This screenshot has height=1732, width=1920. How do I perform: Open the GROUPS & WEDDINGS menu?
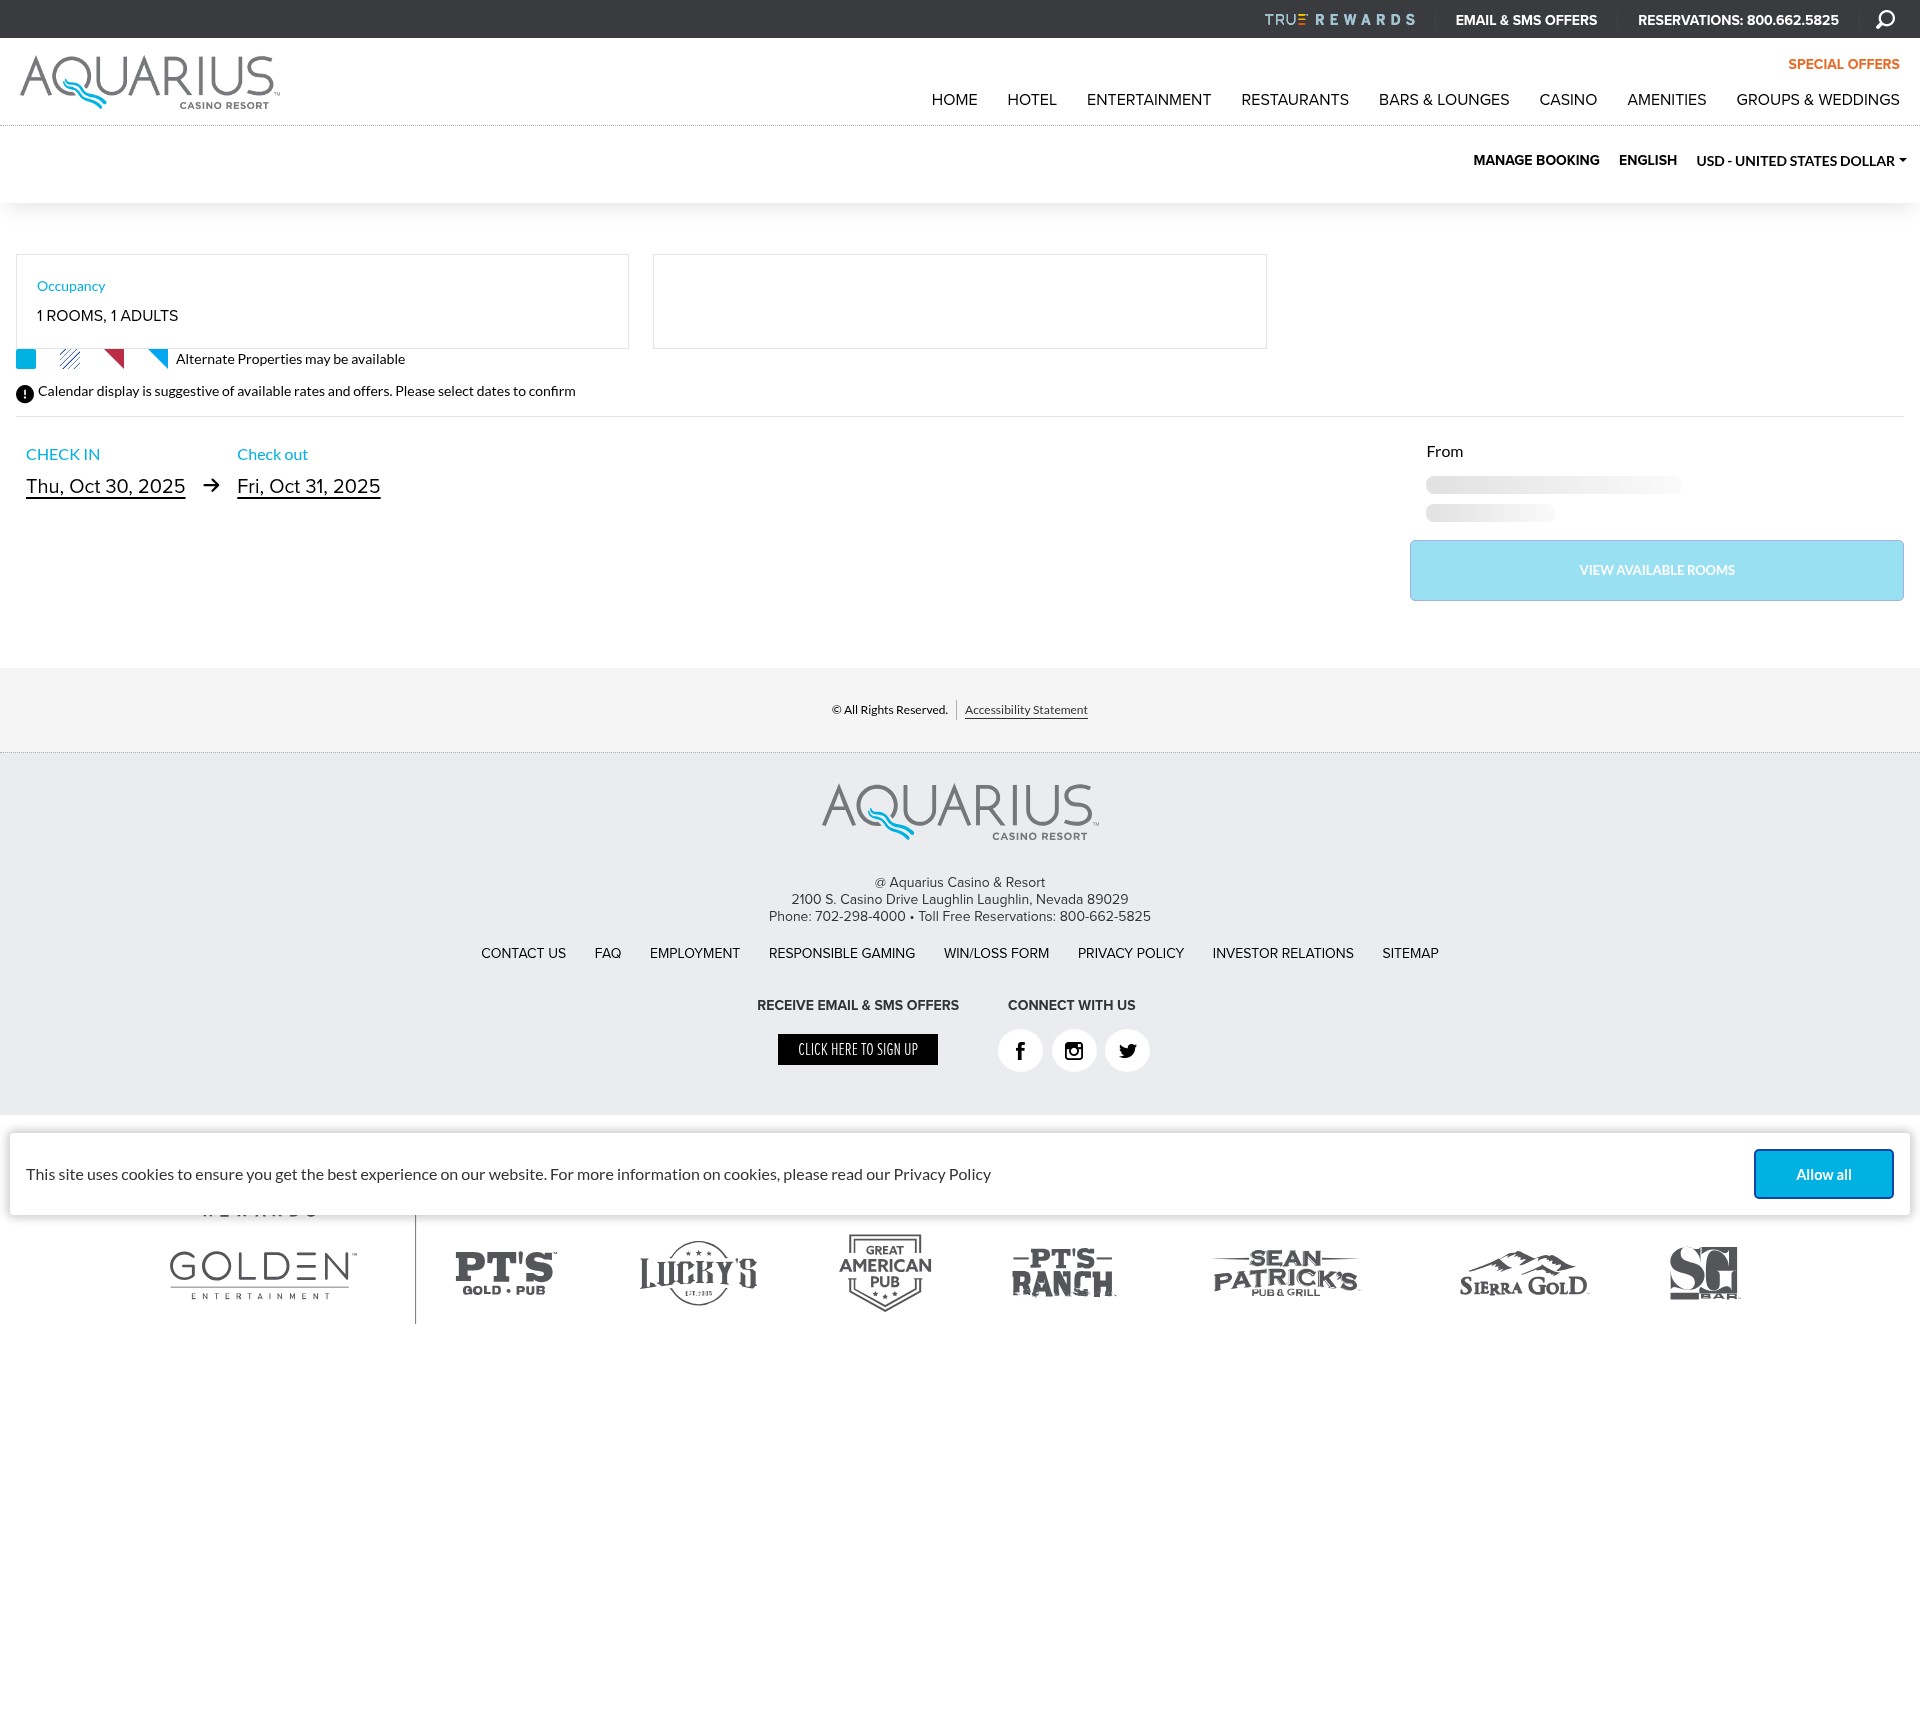tap(1817, 100)
